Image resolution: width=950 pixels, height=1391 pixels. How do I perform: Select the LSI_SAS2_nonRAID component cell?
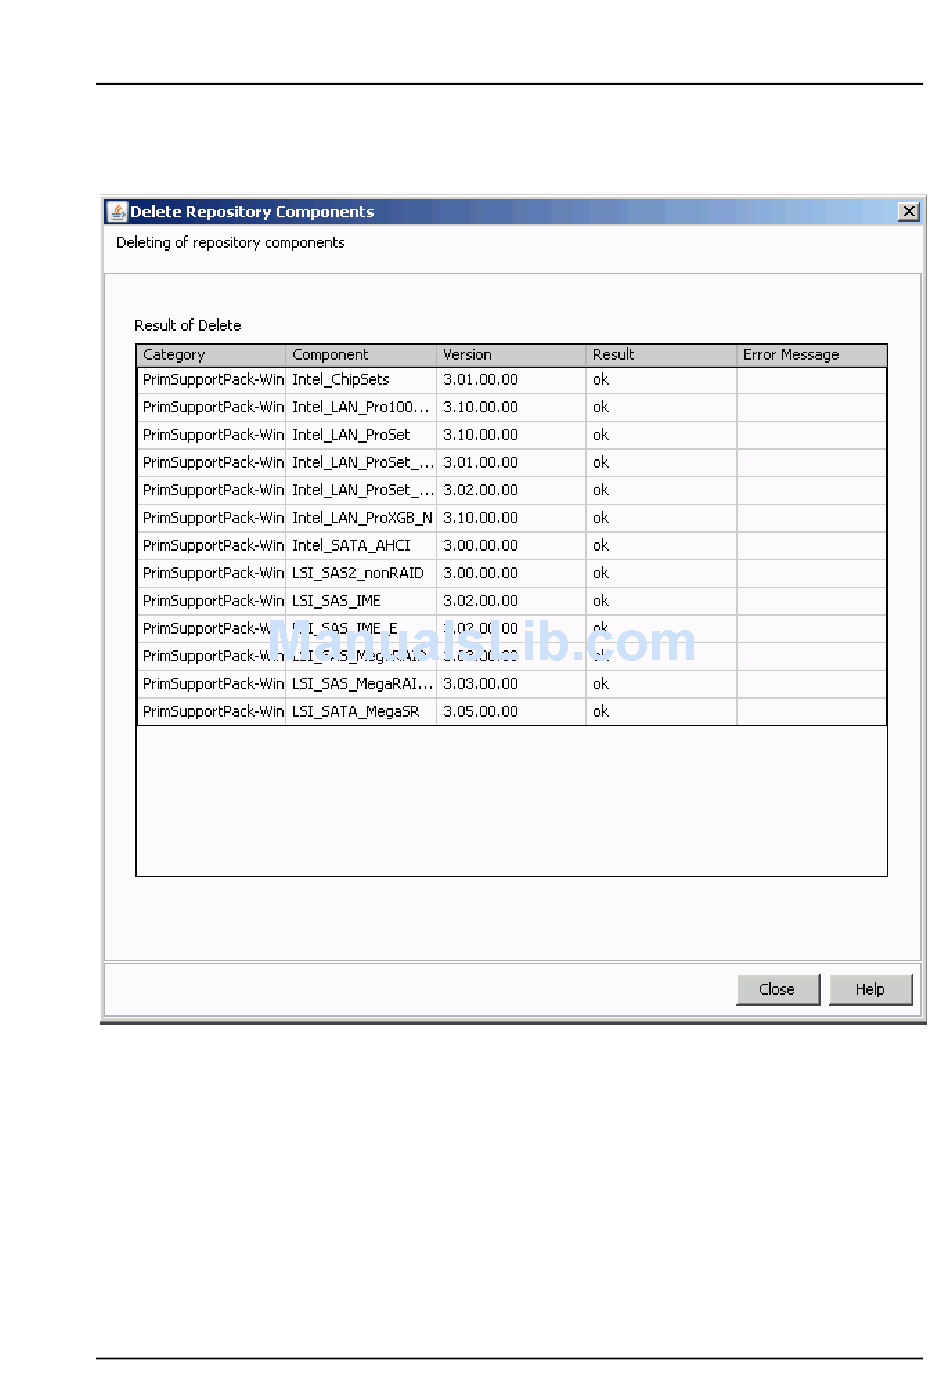point(361,573)
